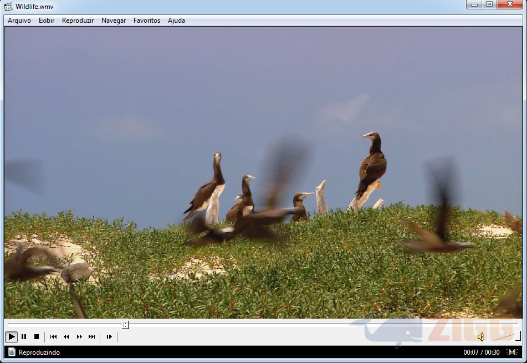
Task: Click the status bar file icon
Action: tap(12, 352)
